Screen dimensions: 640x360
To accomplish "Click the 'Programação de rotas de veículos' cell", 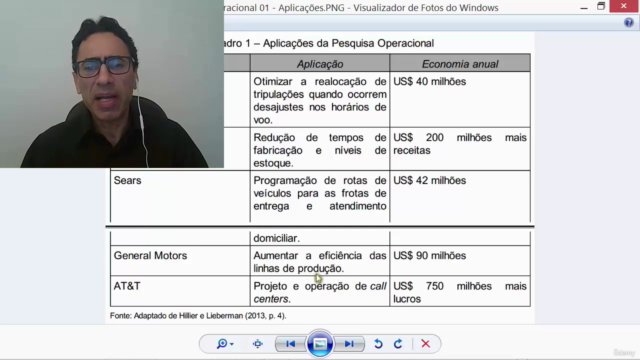I will [320, 196].
